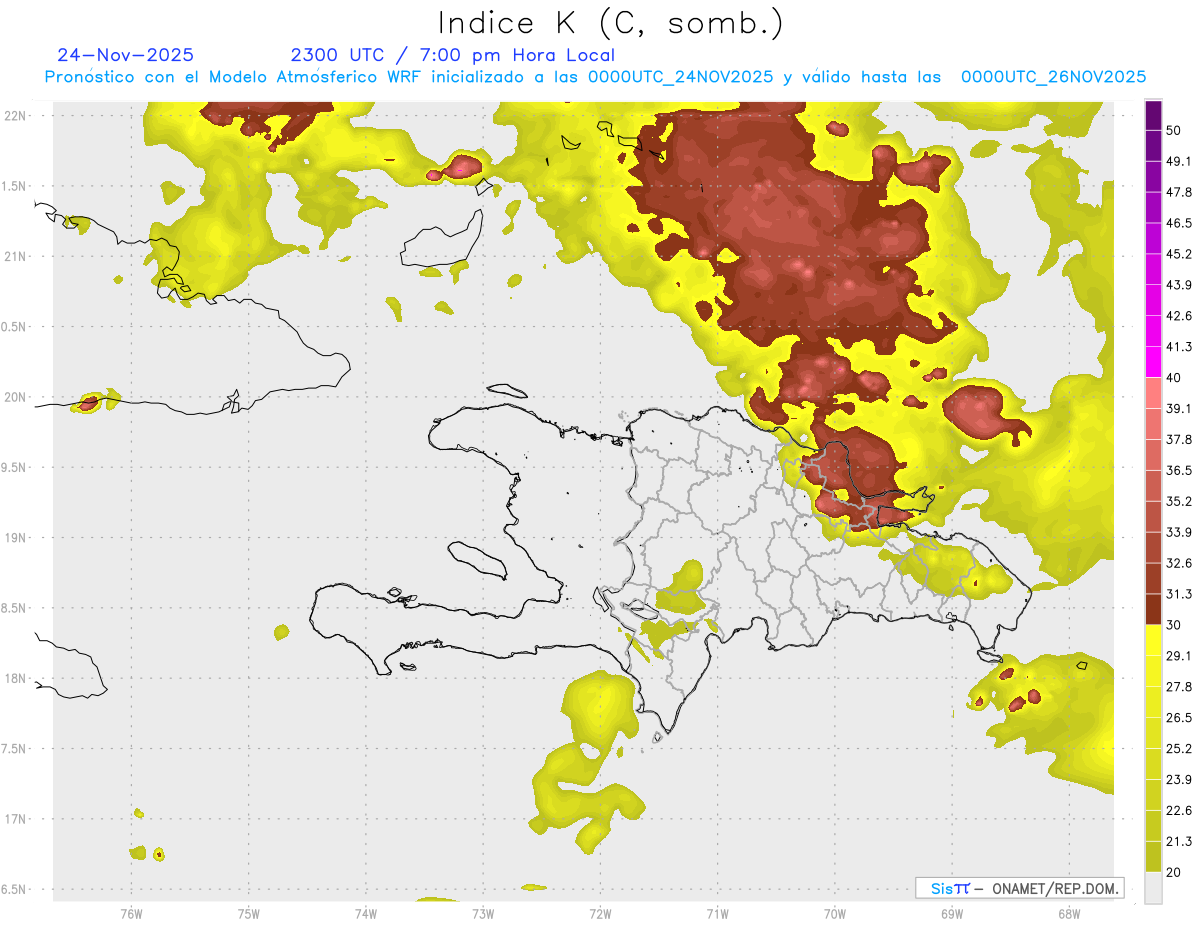The image size is (1200, 927).
Task: Click the colorbar value "45.2"
Action: tap(1179, 254)
